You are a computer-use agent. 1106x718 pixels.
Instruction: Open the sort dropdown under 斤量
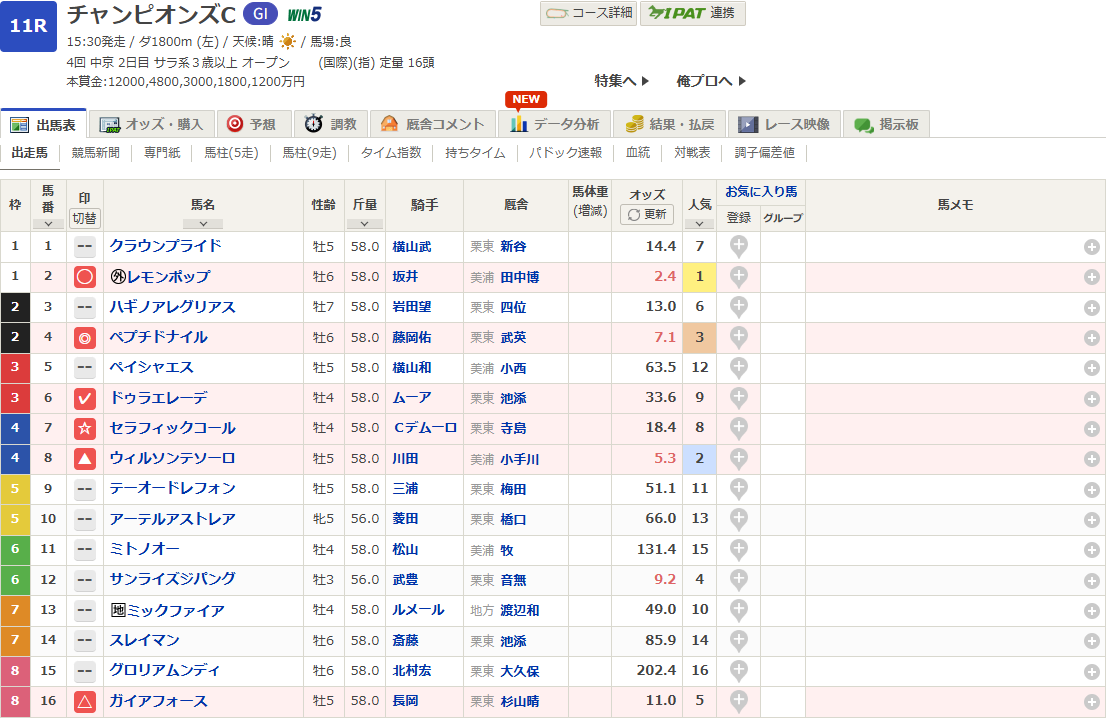(365, 224)
